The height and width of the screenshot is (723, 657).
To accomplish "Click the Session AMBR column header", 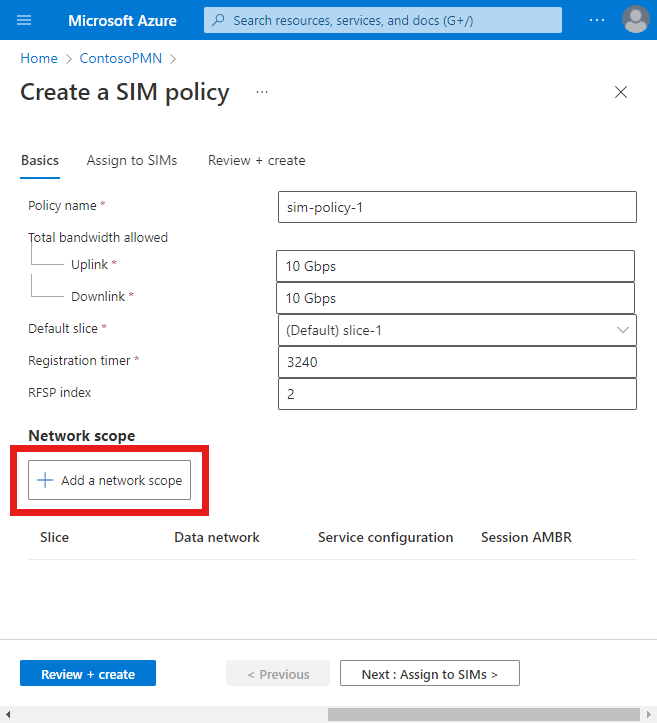I will (x=526, y=537).
